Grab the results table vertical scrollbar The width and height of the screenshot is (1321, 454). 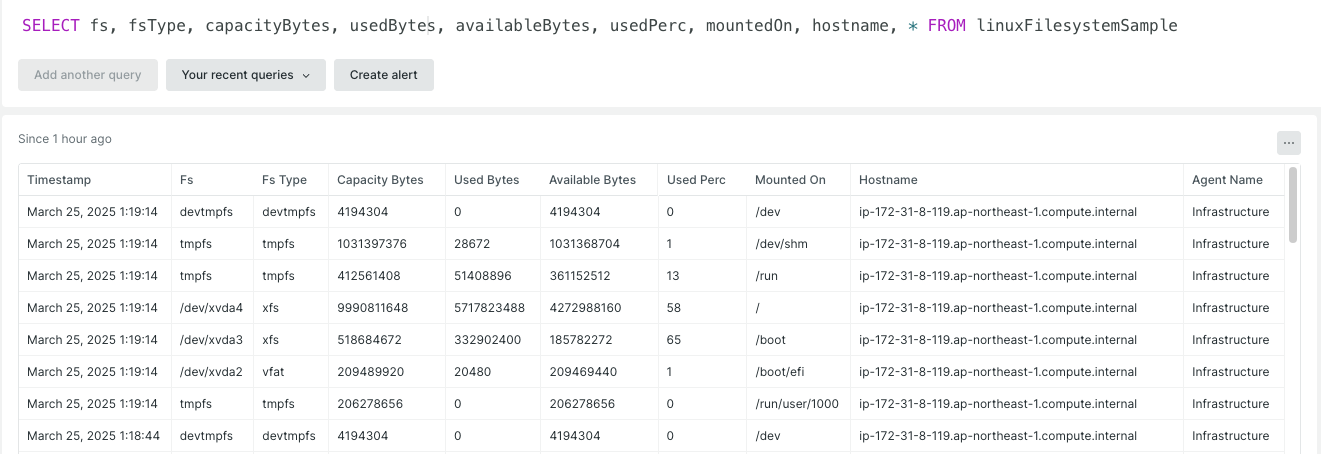(1293, 205)
